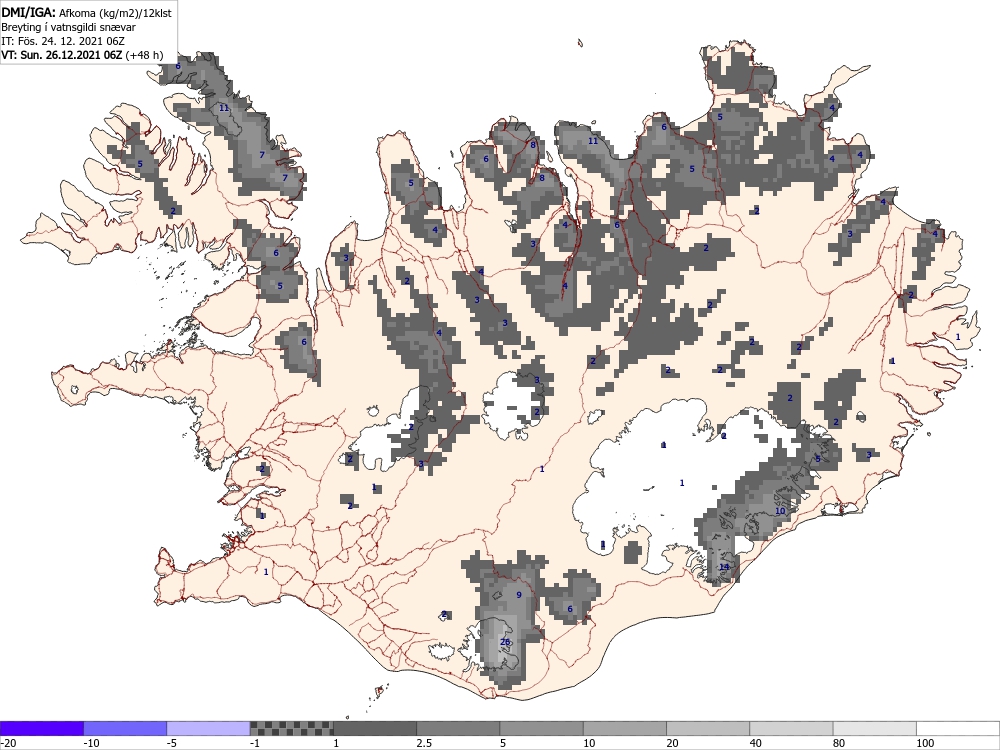Click the map value 9 above the 26 value
This screenshot has width=1000, height=750.
click(519, 595)
